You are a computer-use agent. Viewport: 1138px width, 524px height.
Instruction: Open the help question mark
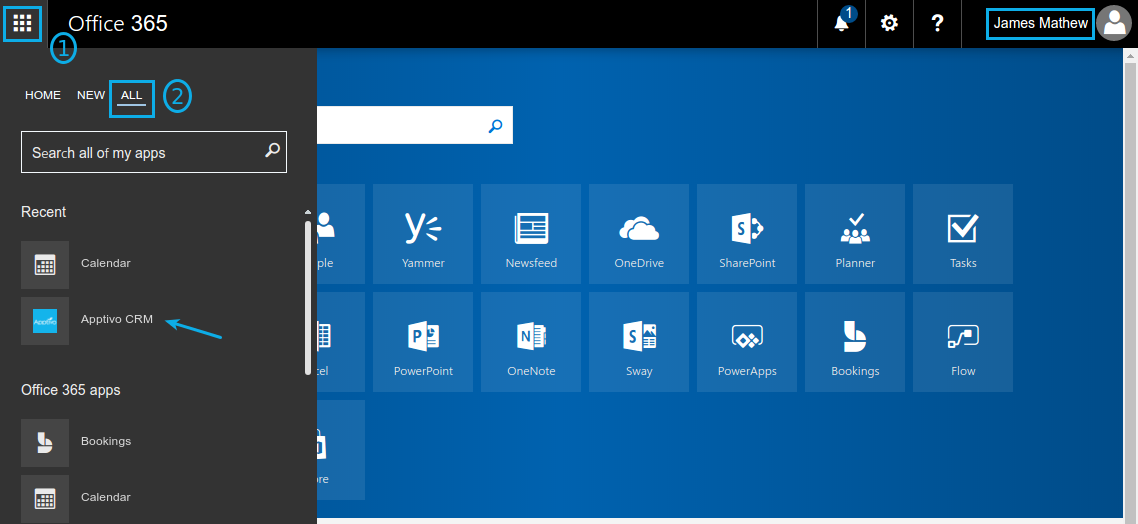pyautogui.click(x=937, y=23)
